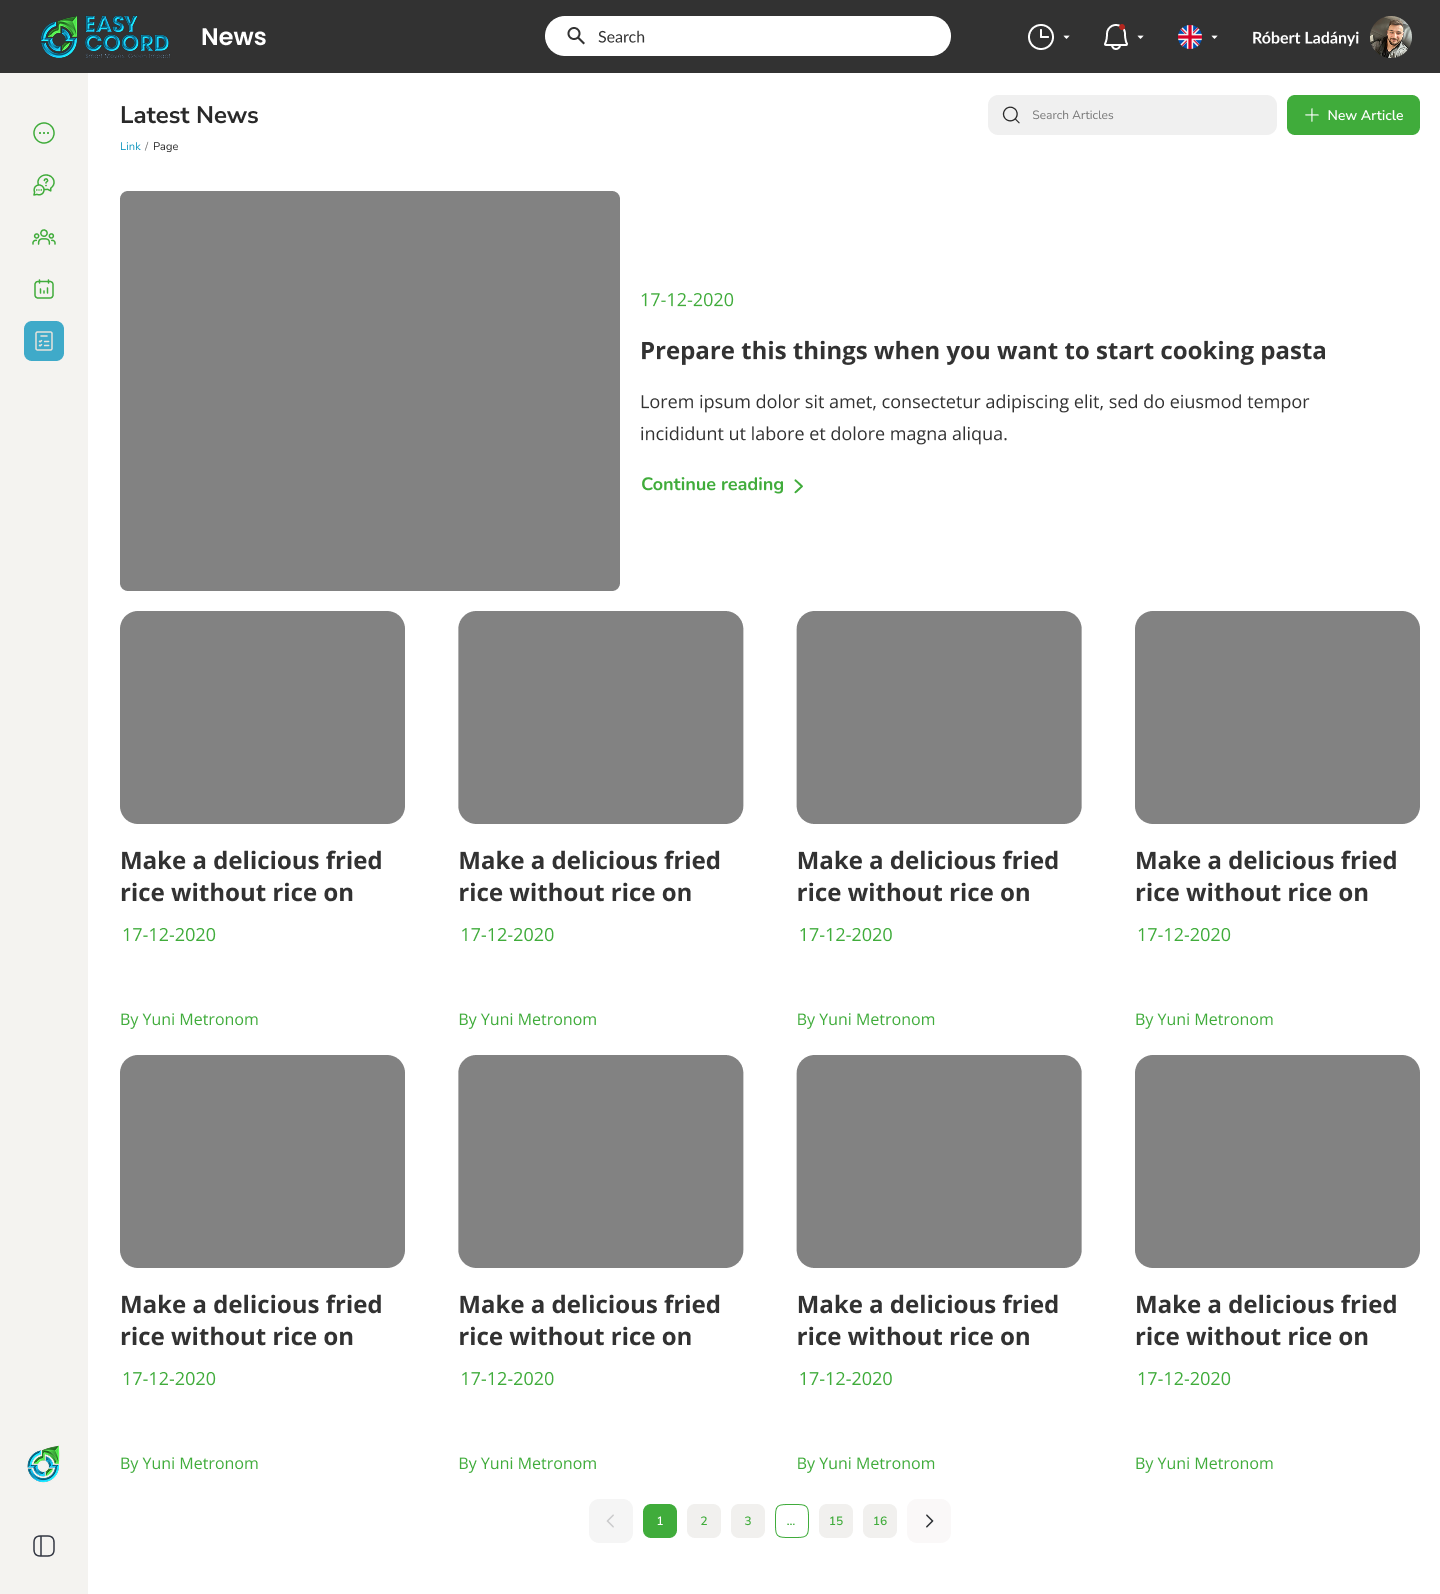This screenshot has height=1594, width=1440.
Task: Open the featured pasta article image
Action: tap(370, 391)
